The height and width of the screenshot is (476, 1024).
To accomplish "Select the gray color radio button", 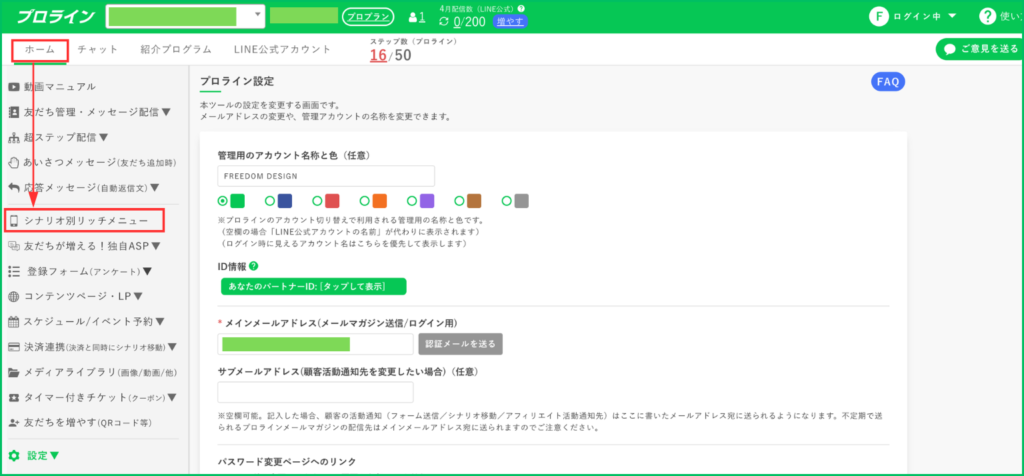I will click(x=507, y=200).
